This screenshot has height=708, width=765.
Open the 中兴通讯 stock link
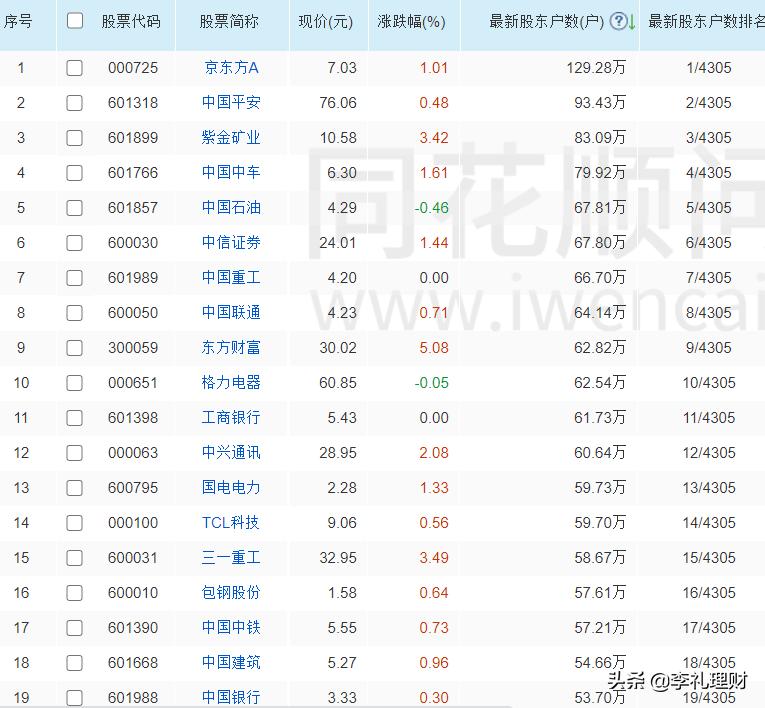coord(231,452)
